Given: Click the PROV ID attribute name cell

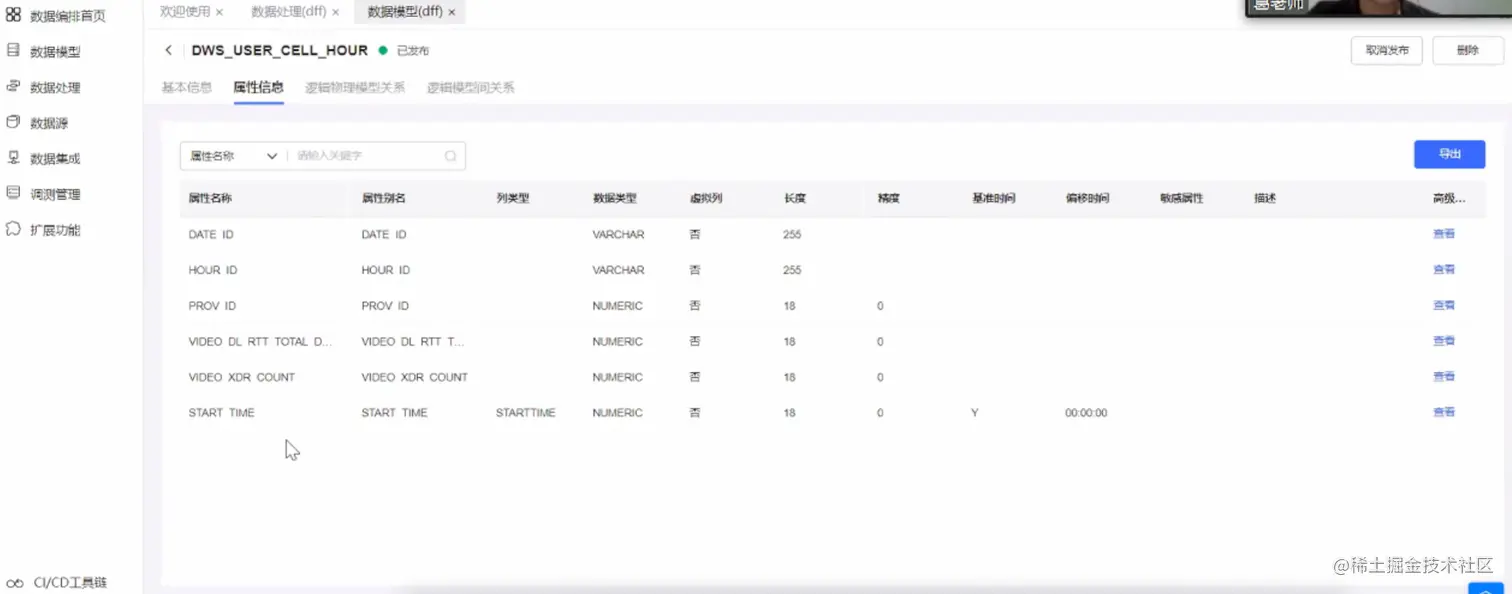Looking at the screenshot, I should (212, 306).
